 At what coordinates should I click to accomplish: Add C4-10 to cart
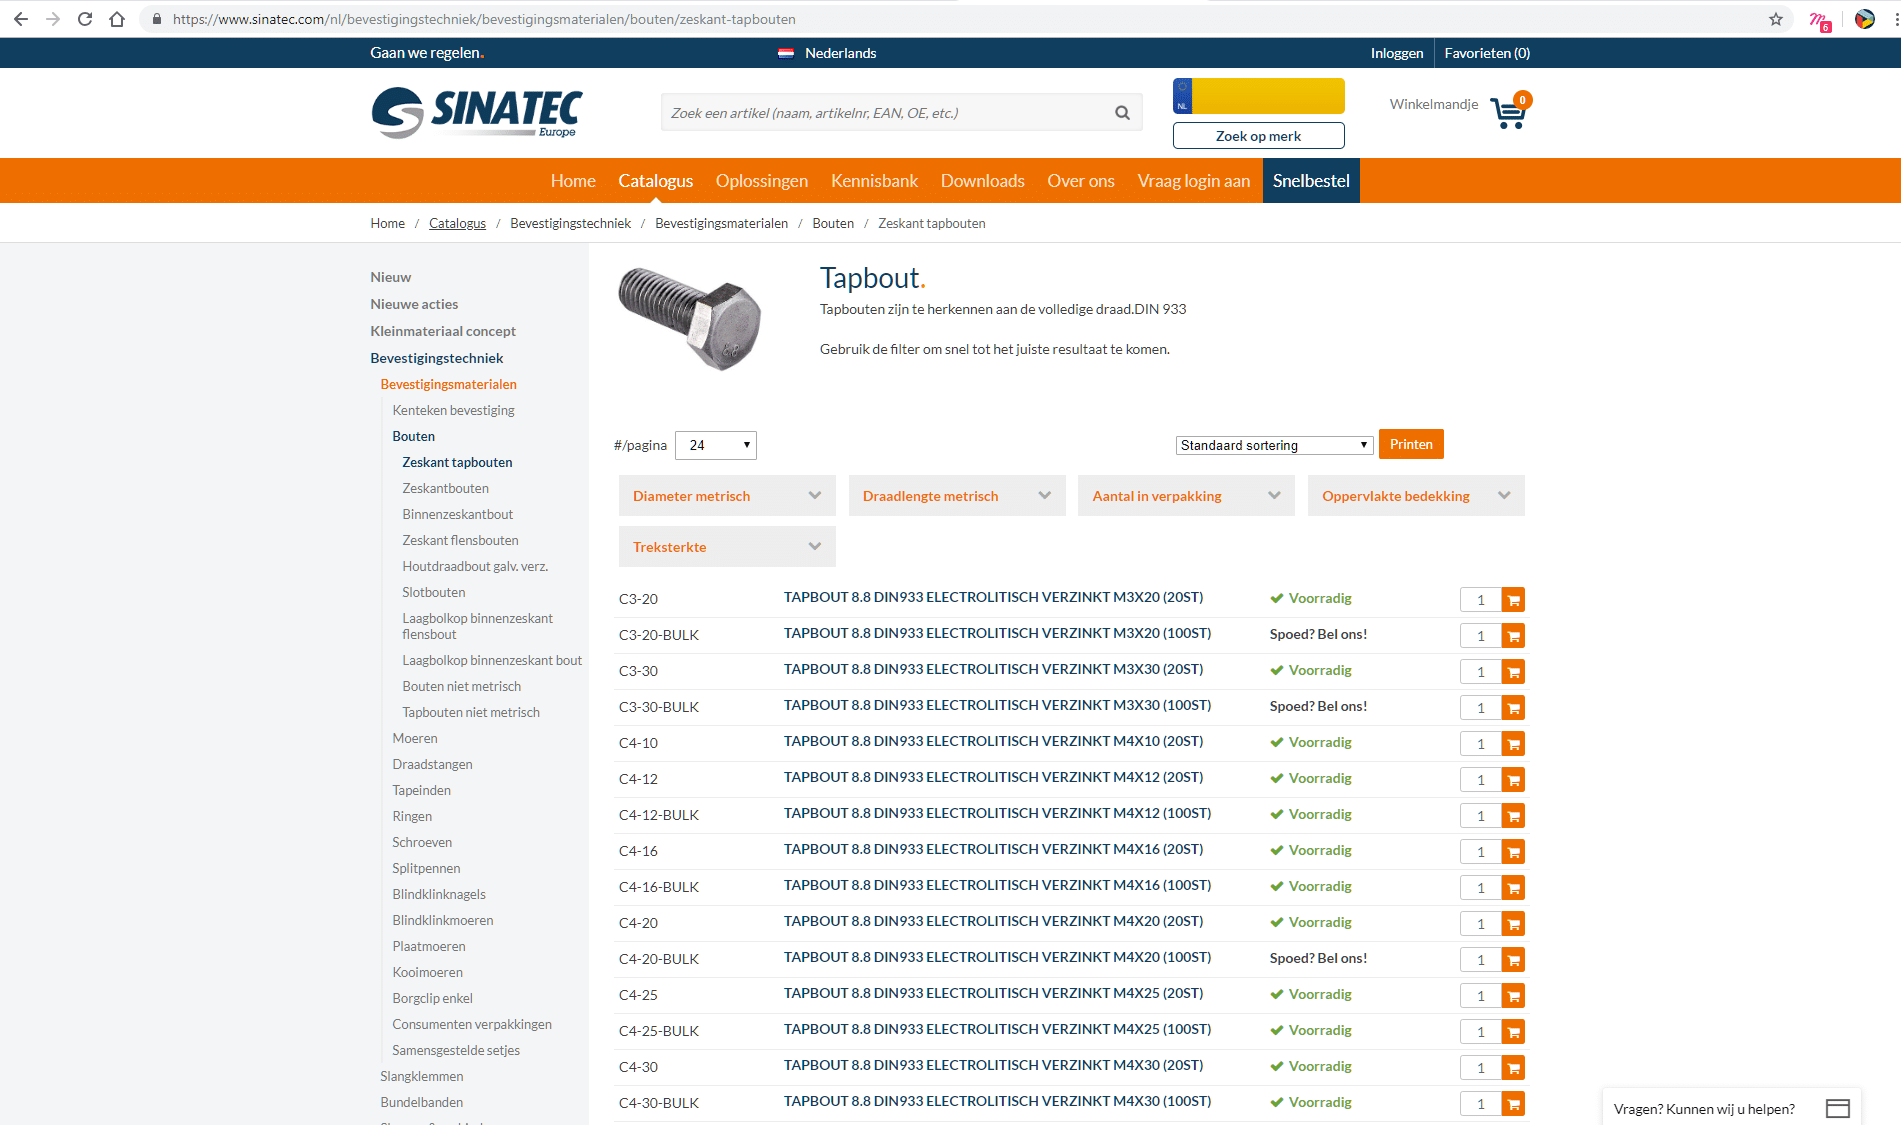coord(1513,744)
